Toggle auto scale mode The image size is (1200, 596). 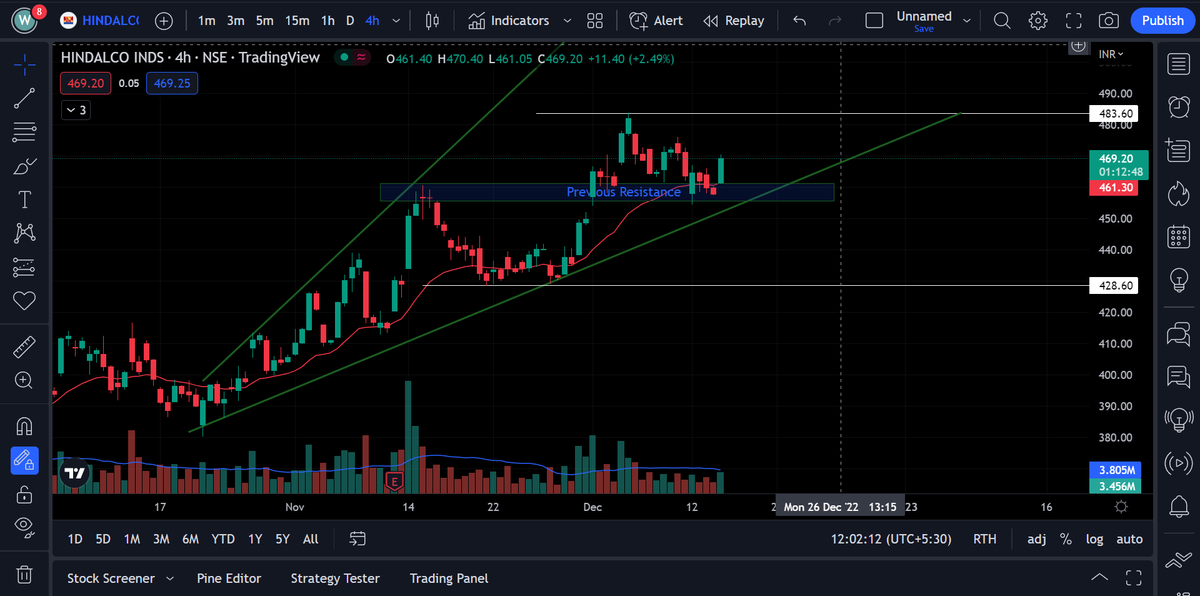[1129, 539]
